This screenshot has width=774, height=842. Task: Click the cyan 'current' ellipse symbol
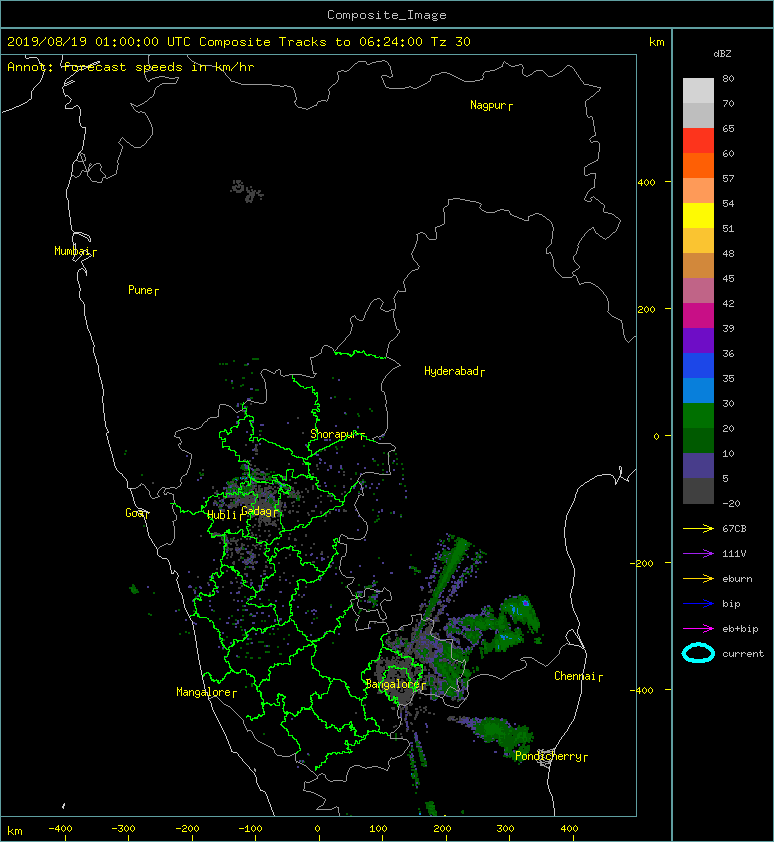(x=698, y=653)
